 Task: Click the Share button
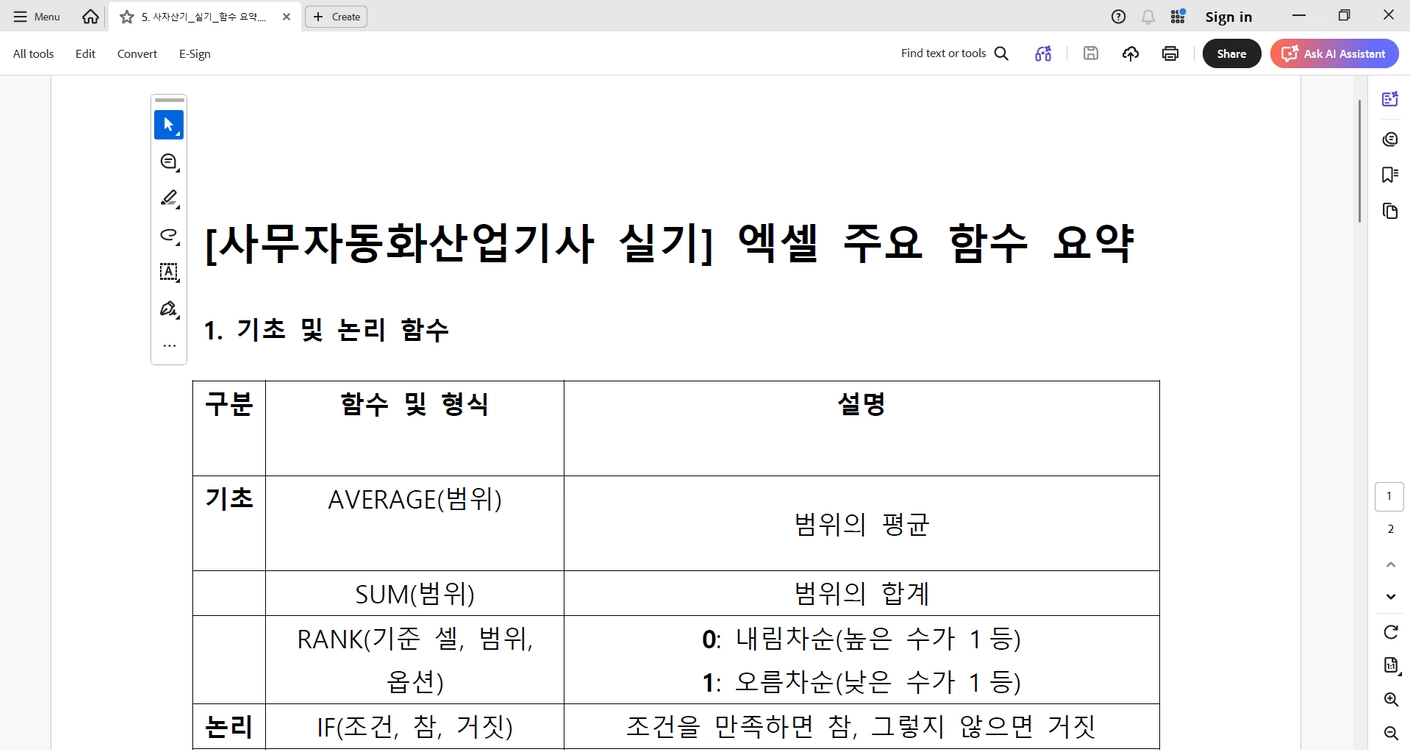[x=1231, y=54]
